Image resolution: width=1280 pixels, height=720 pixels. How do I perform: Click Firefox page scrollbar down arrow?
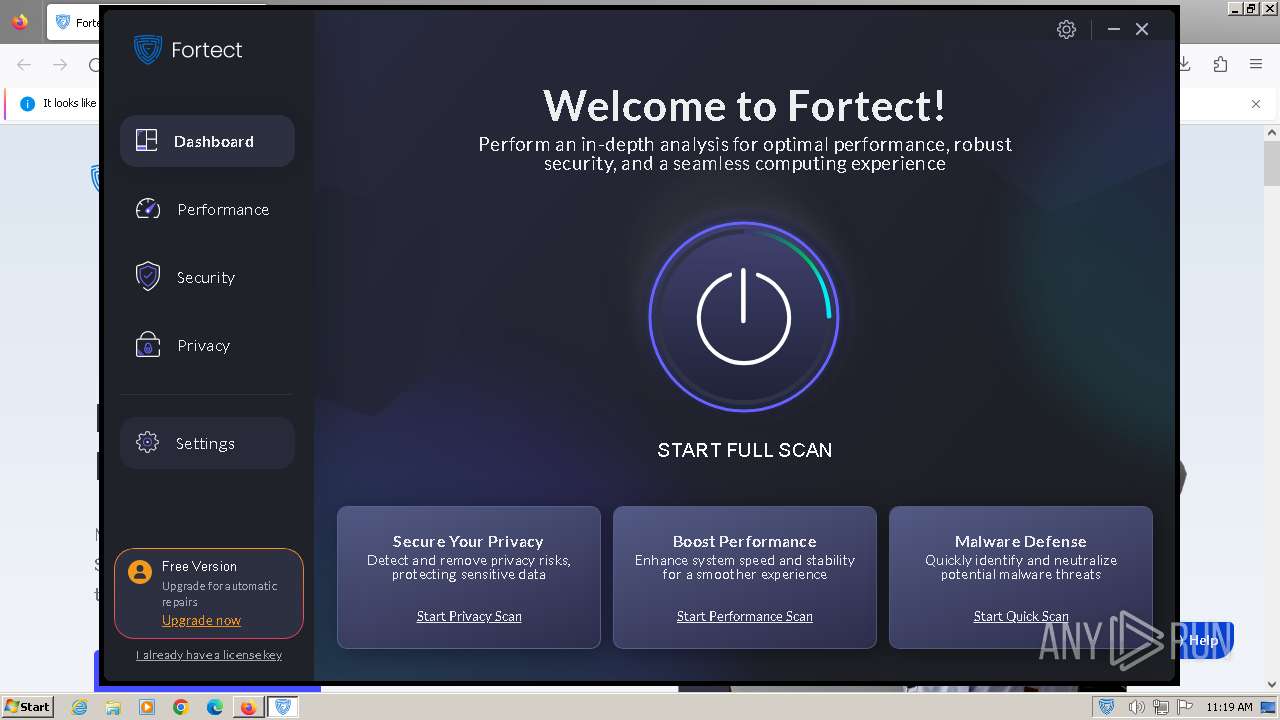tap(1272, 685)
